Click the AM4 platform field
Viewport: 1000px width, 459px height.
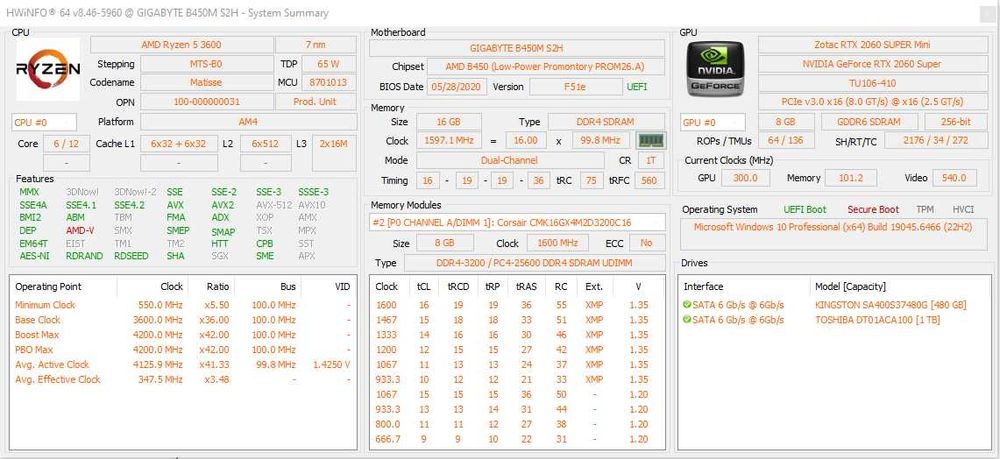[249, 122]
